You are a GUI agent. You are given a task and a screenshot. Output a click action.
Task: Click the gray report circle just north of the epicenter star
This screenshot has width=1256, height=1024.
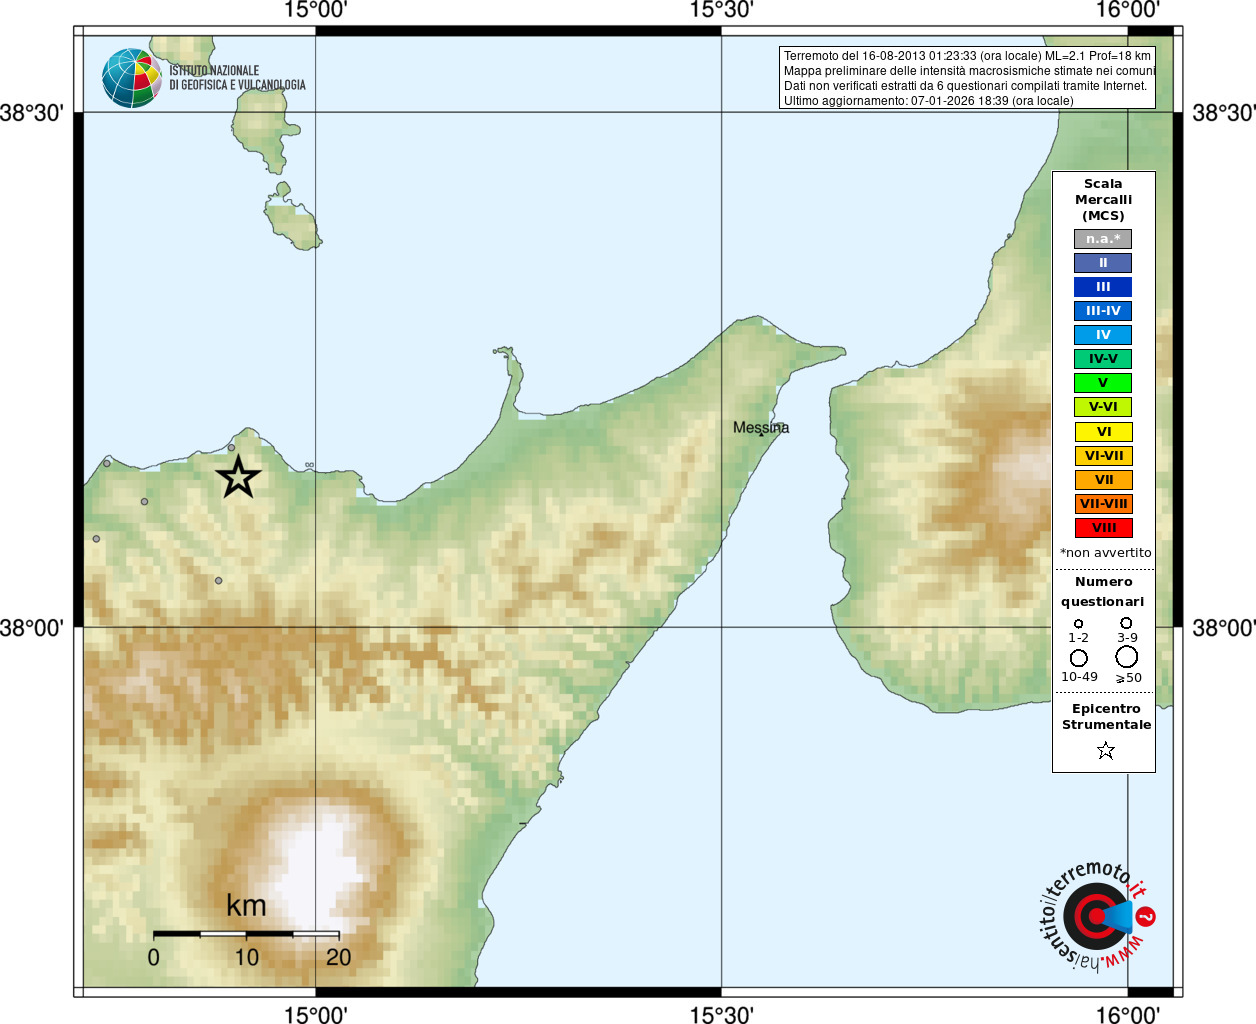231,448
